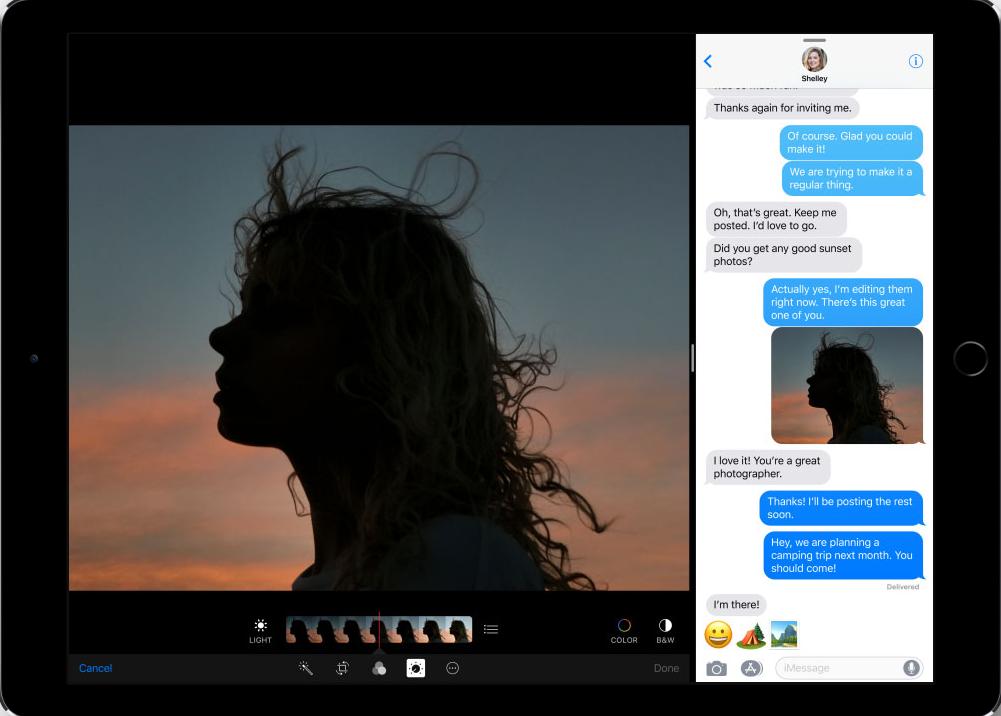The height and width of the screenshot is (716, 1001).
Task: Cancel the photo edit
Action: click(96, 668)
